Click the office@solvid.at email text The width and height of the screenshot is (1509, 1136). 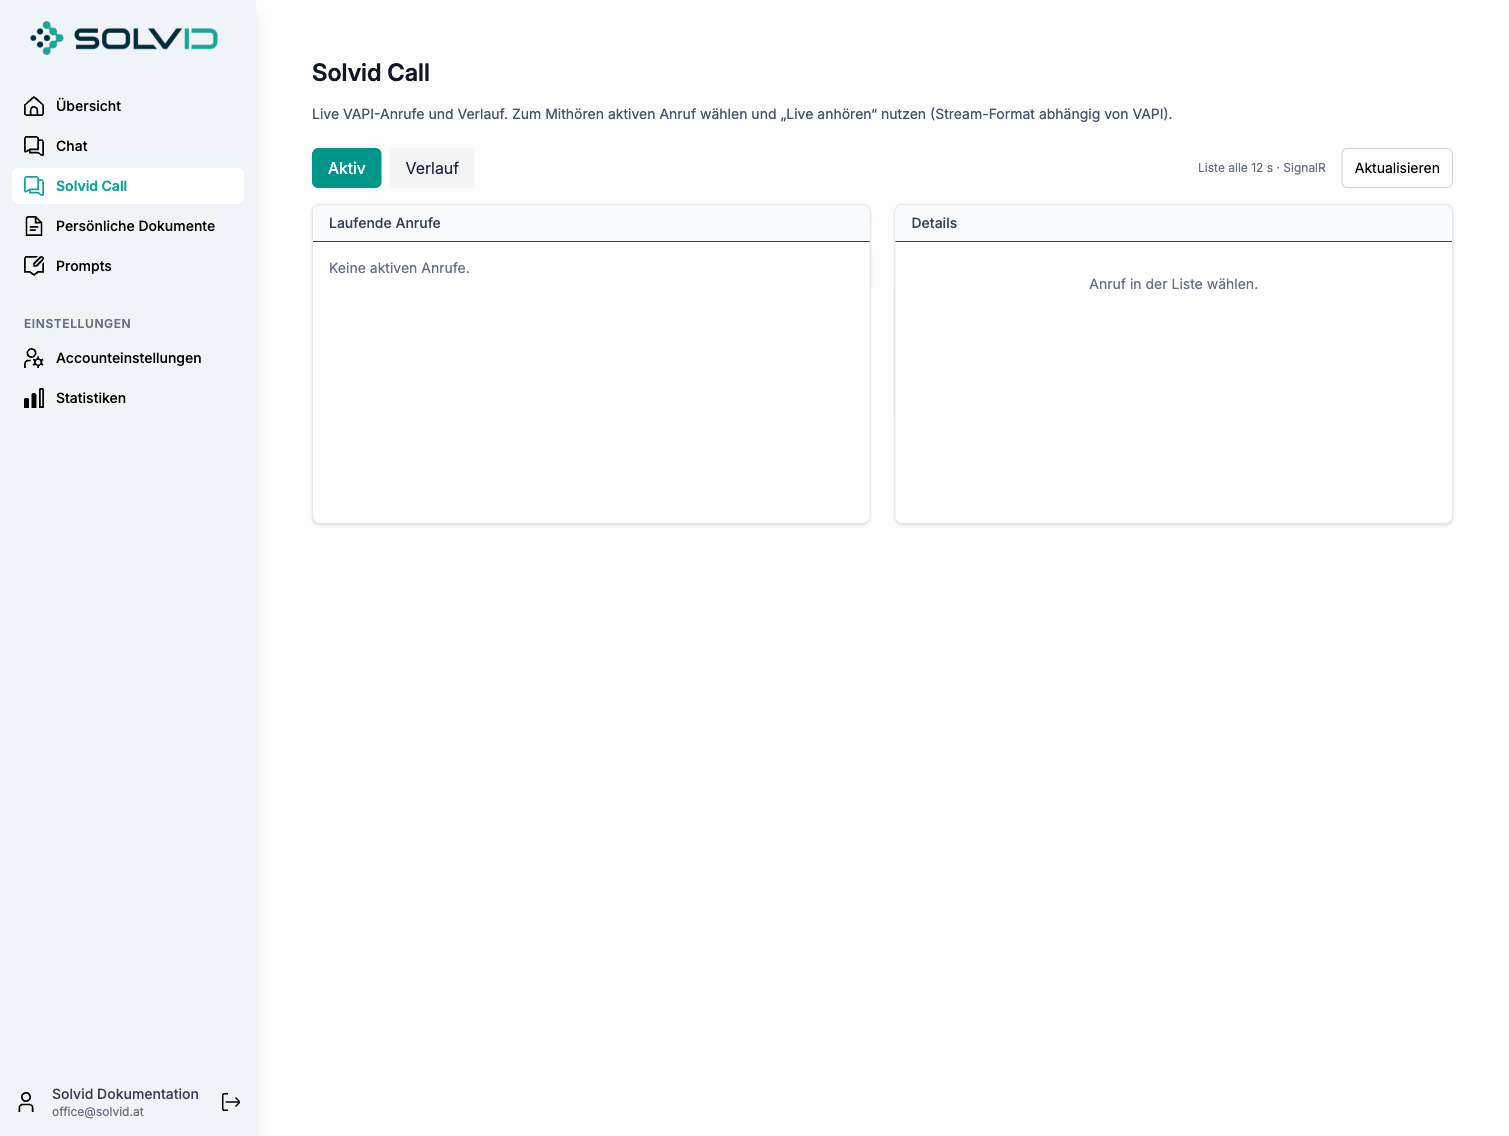[x=98, y=1112]
